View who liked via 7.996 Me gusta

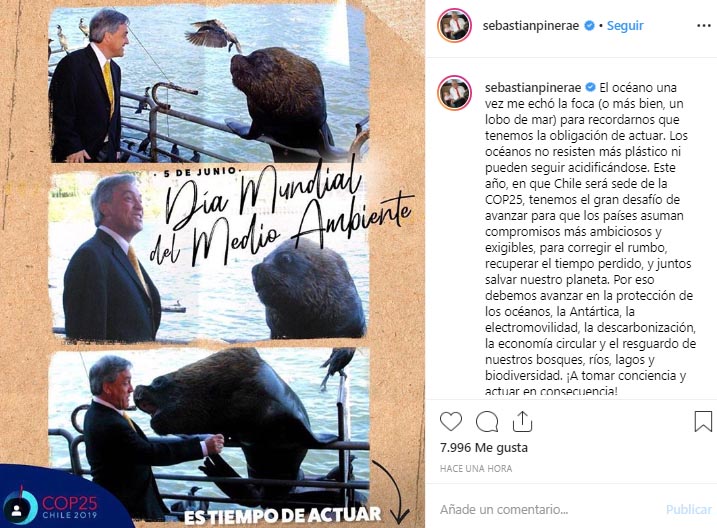click(x=484, y=448)
